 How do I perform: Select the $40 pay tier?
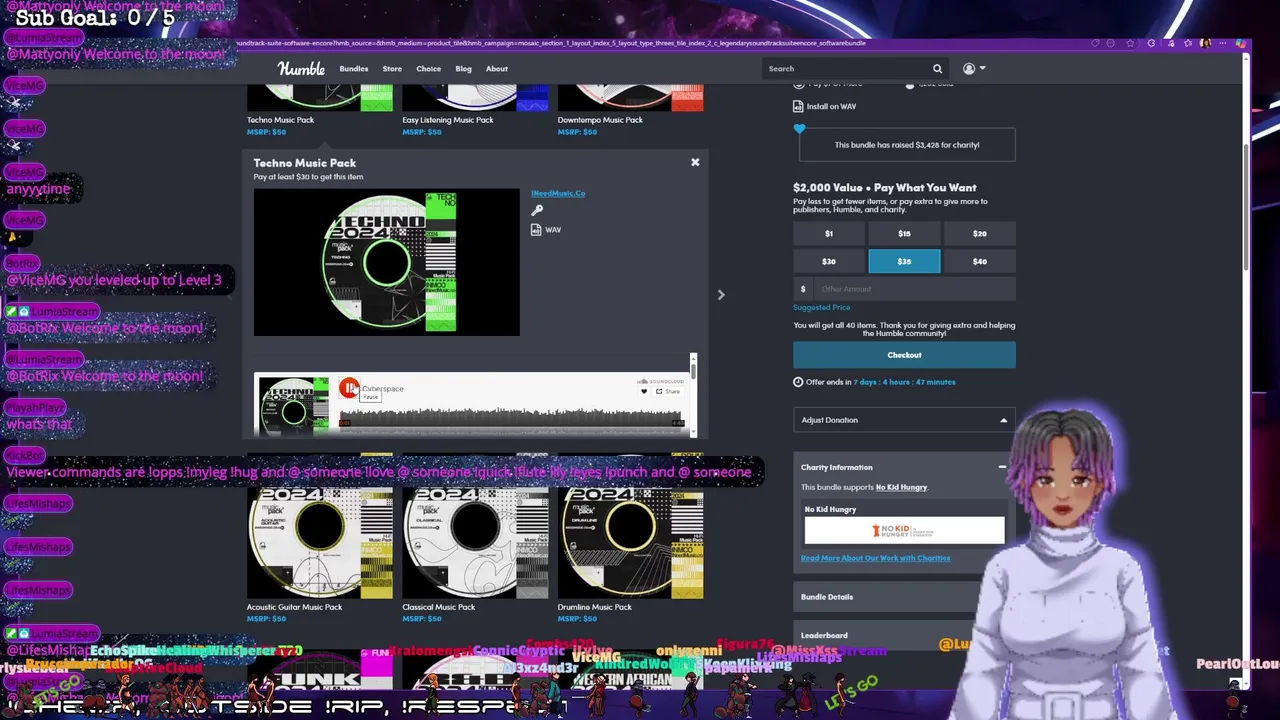(x=980, y=261)
